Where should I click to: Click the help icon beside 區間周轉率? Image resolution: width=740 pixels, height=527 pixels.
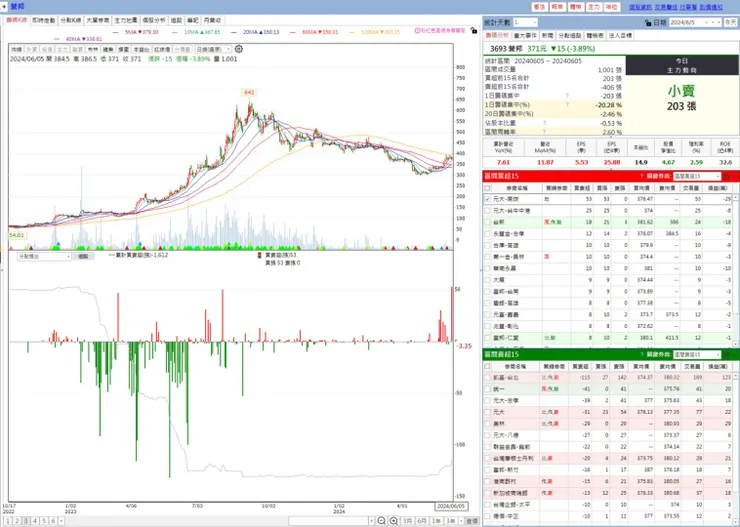(545, 132)
